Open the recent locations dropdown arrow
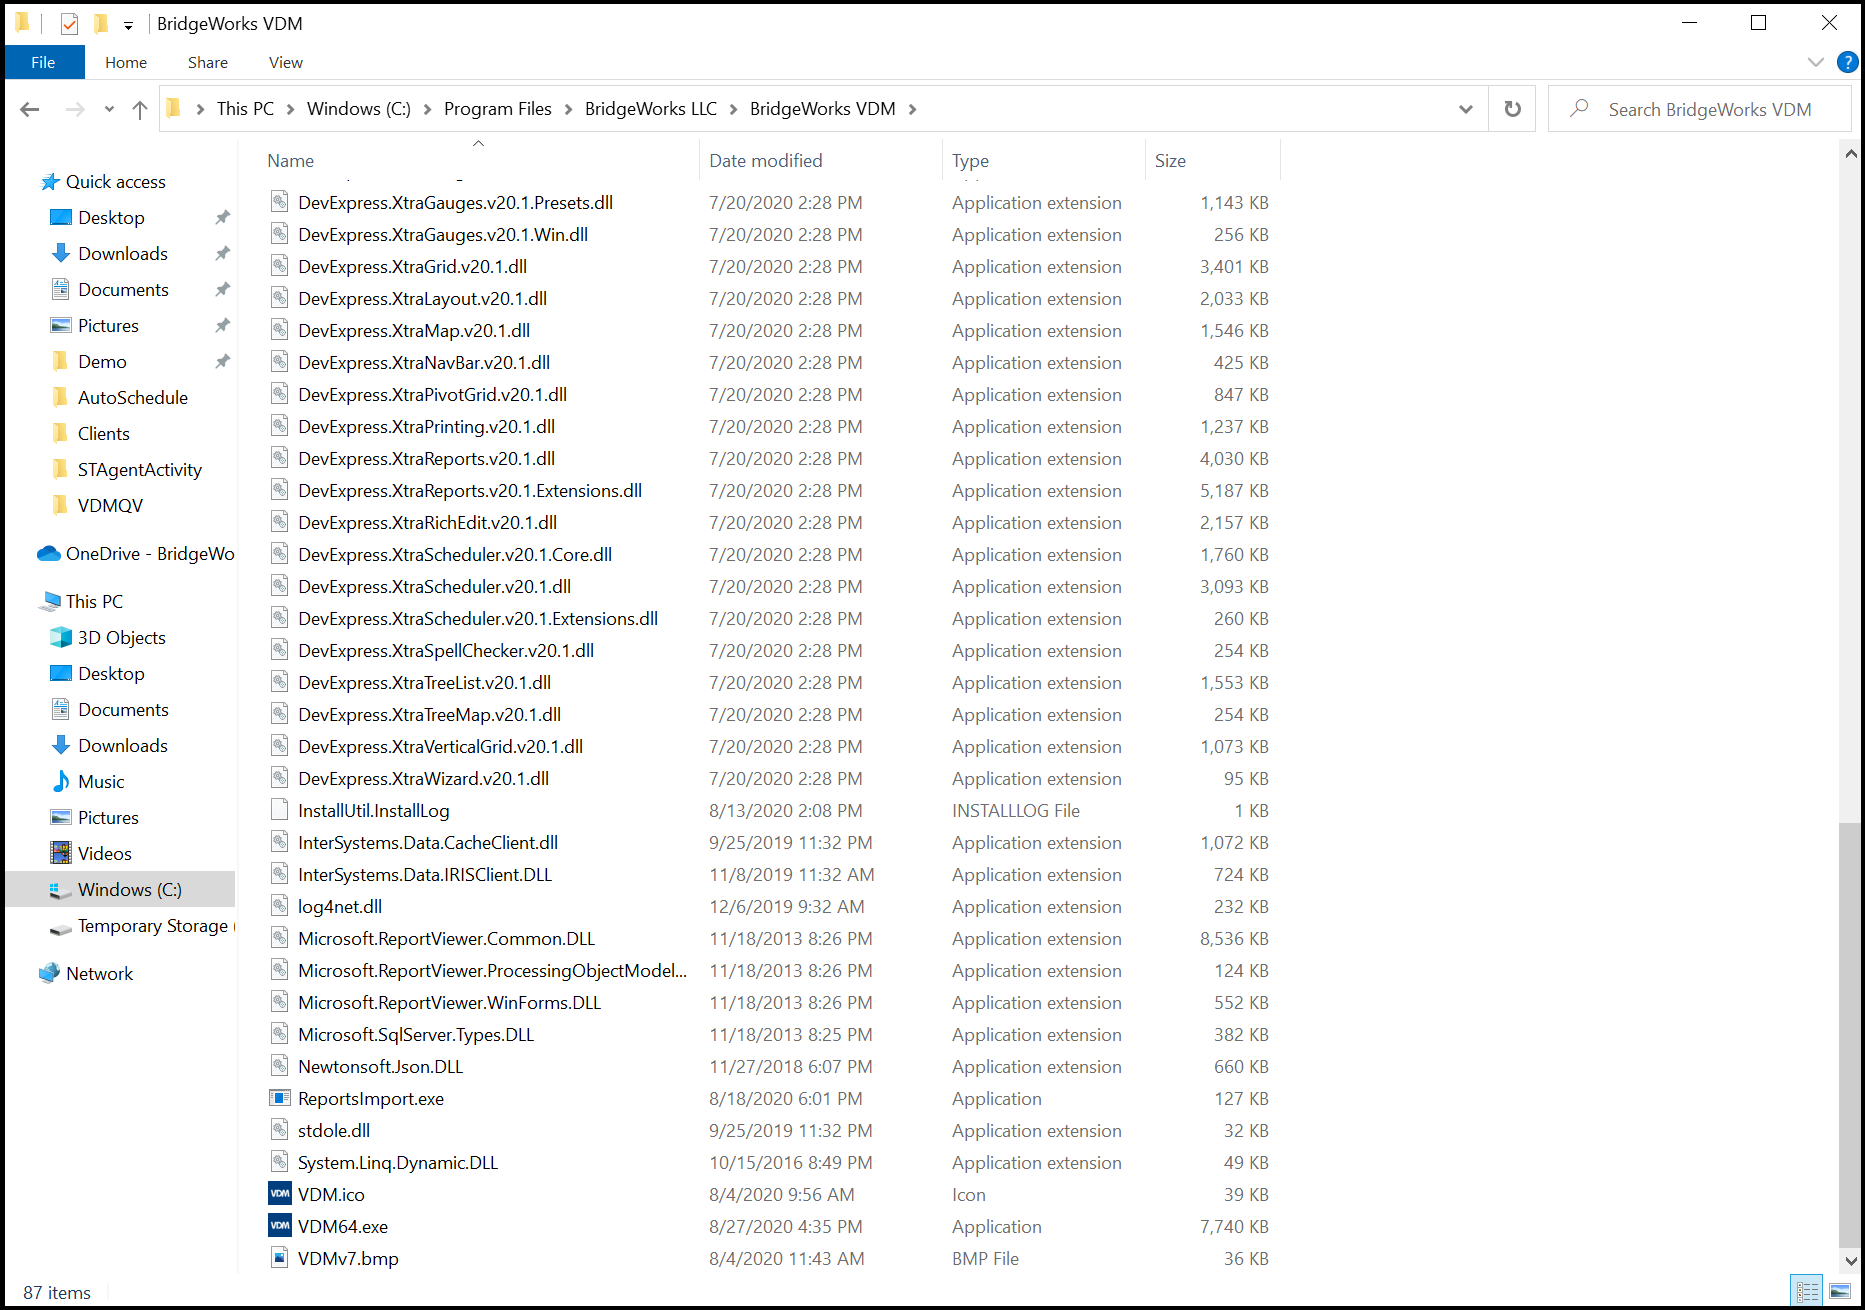The image size is (1865, 1310). (109, 109)
